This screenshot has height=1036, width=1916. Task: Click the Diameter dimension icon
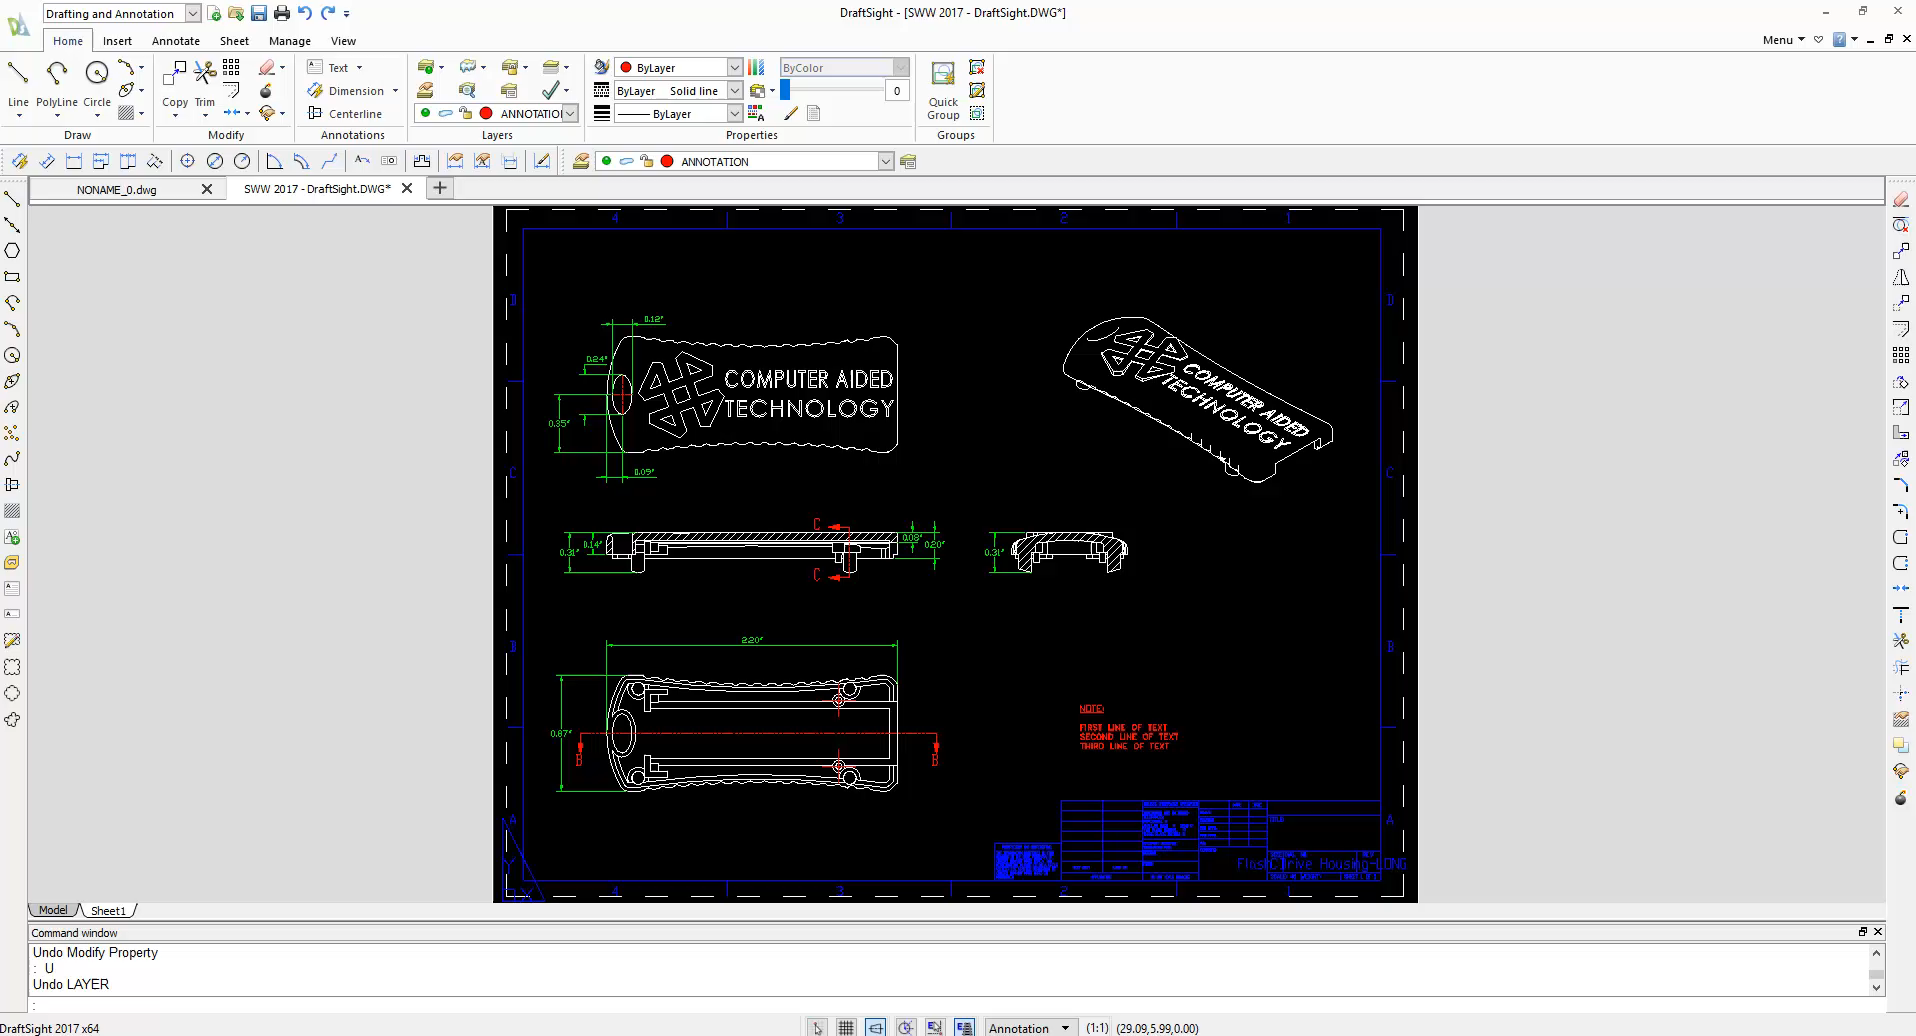[x=215, y=161]
